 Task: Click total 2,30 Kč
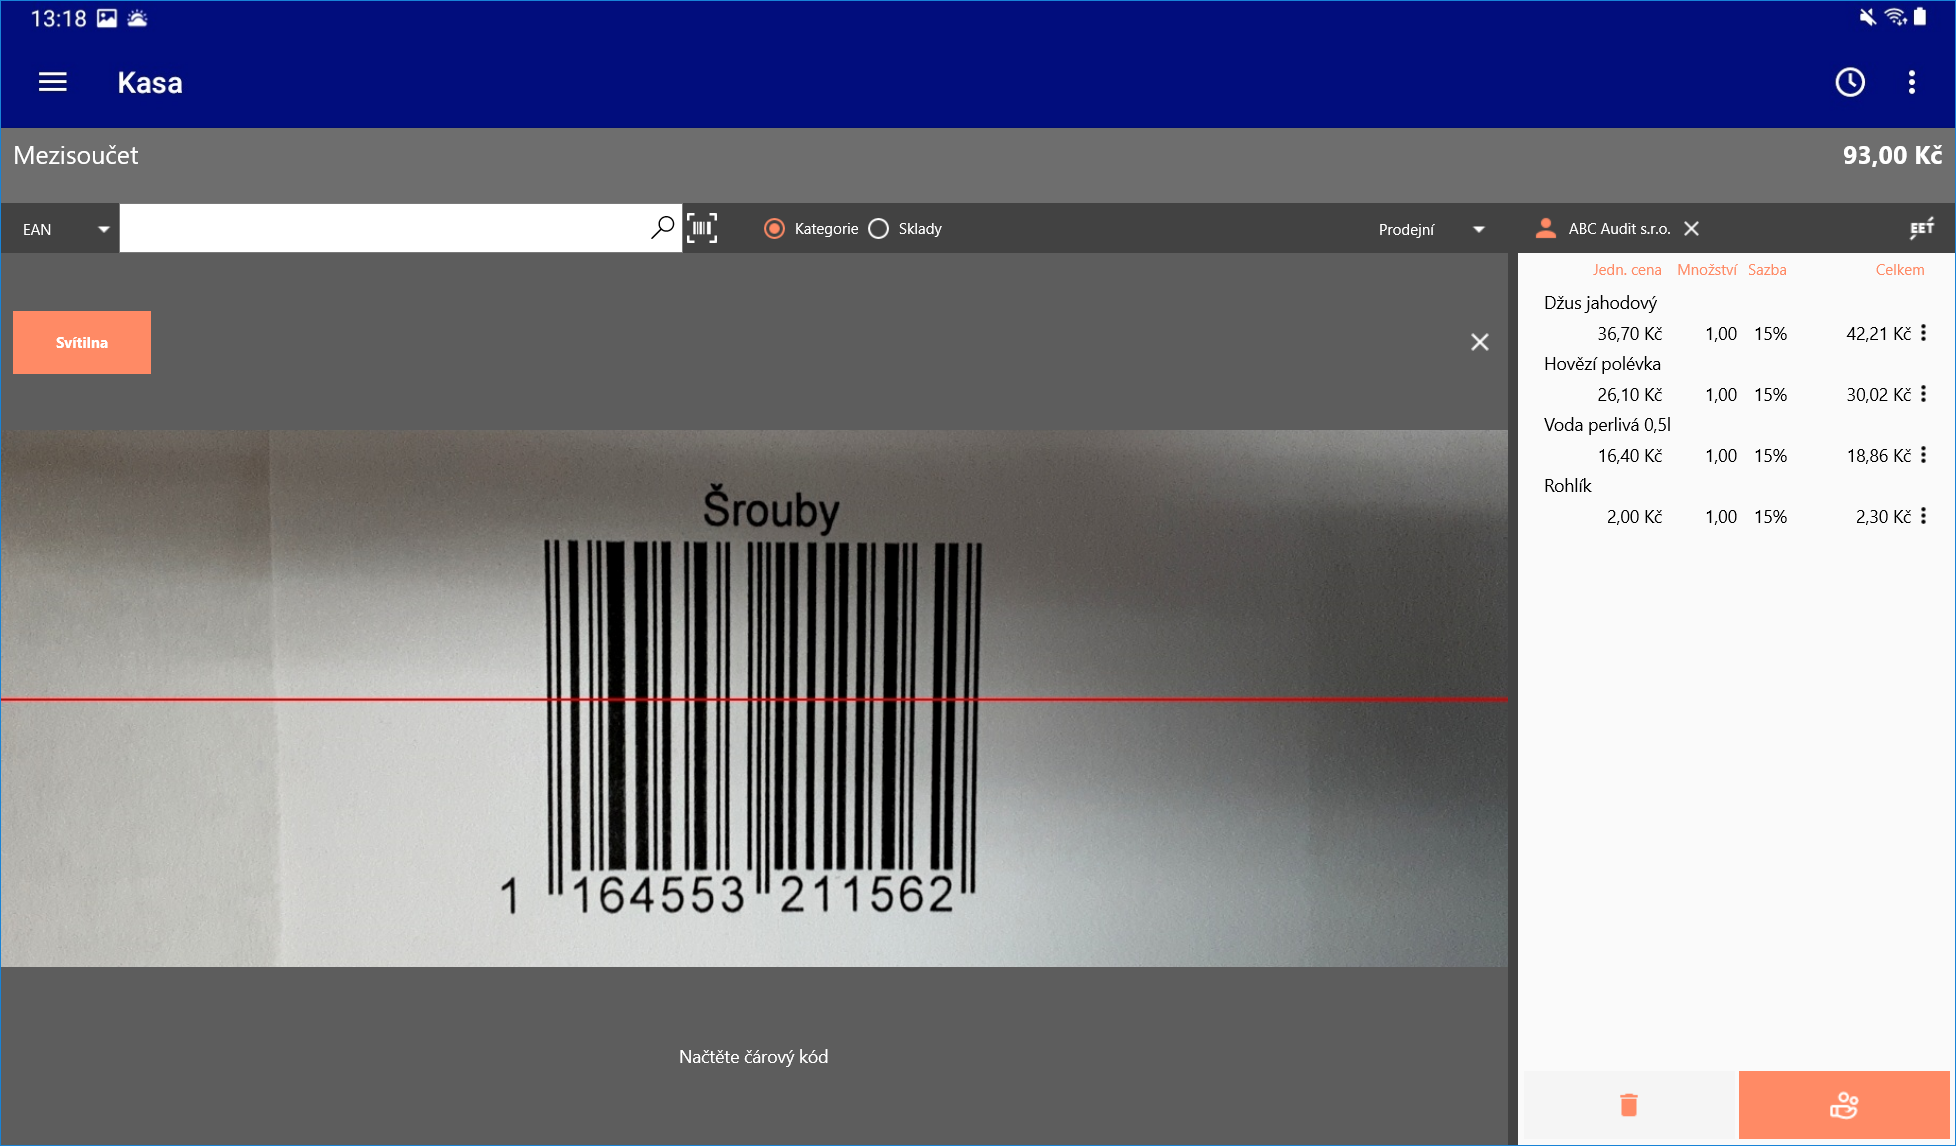pos(1883,516)
